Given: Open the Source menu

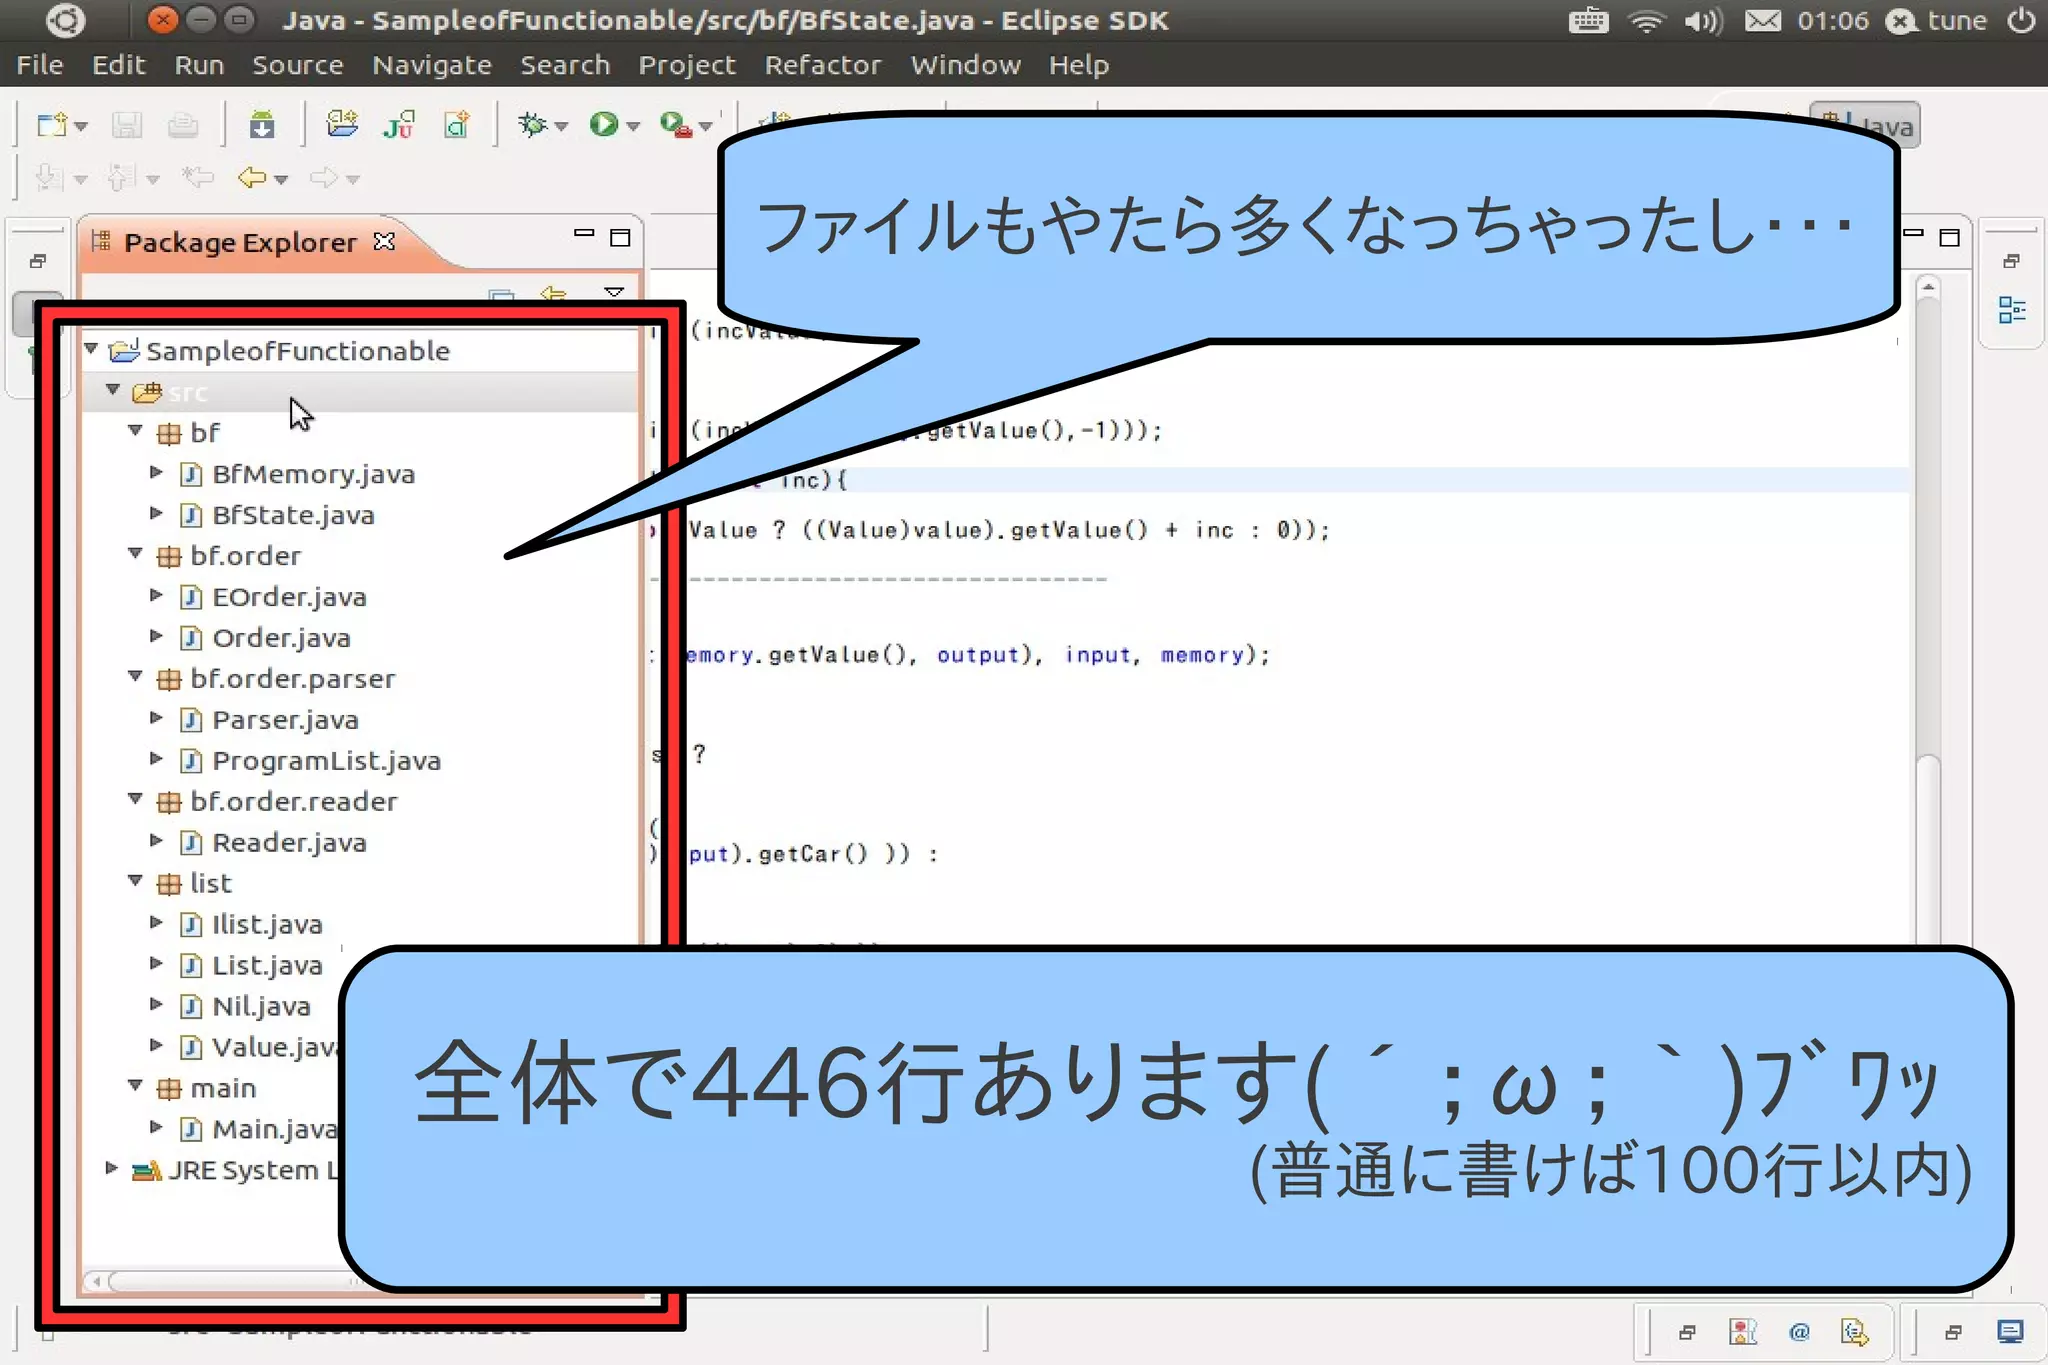Looking at the screenshot, I should point(297,65).
